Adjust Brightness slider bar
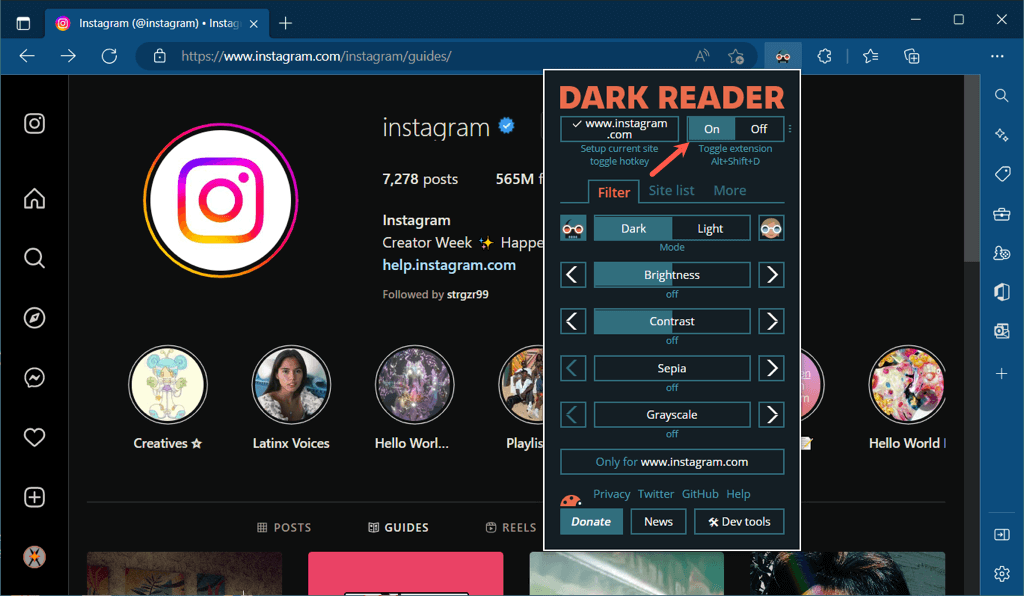This screenshot has width=1024, height=596. 672,275
